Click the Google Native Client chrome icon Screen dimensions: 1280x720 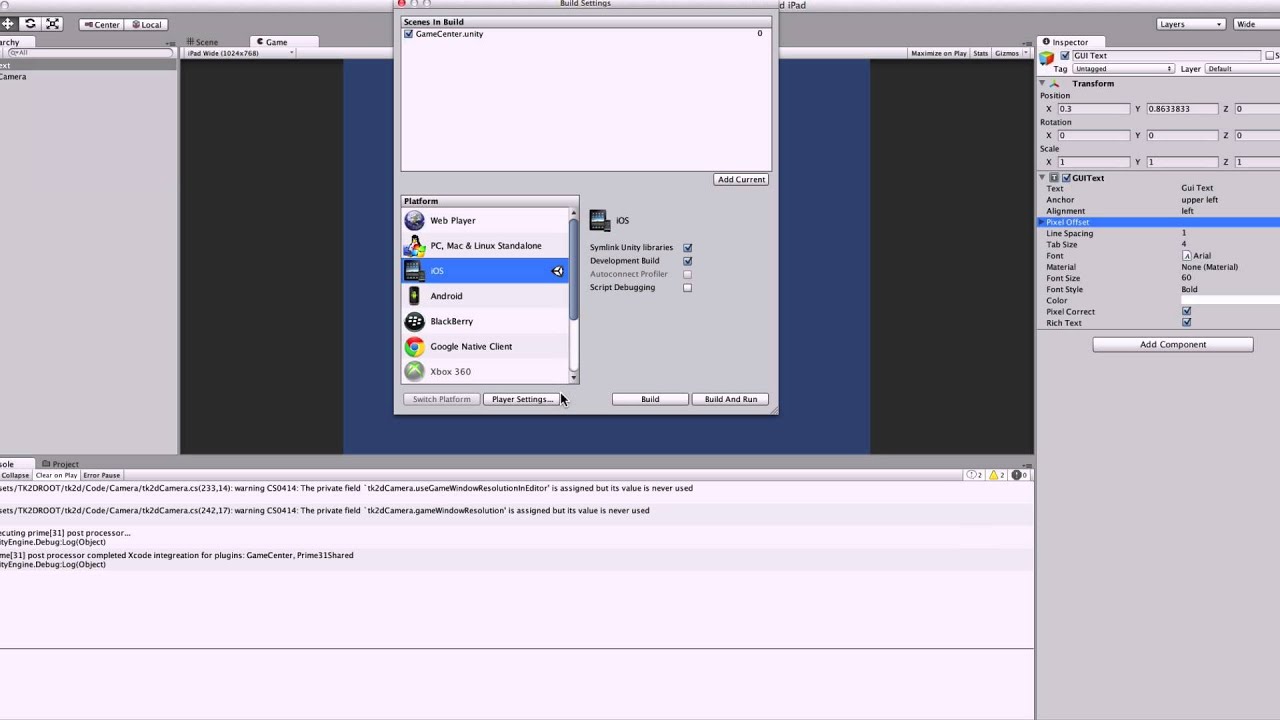point(414,346)
